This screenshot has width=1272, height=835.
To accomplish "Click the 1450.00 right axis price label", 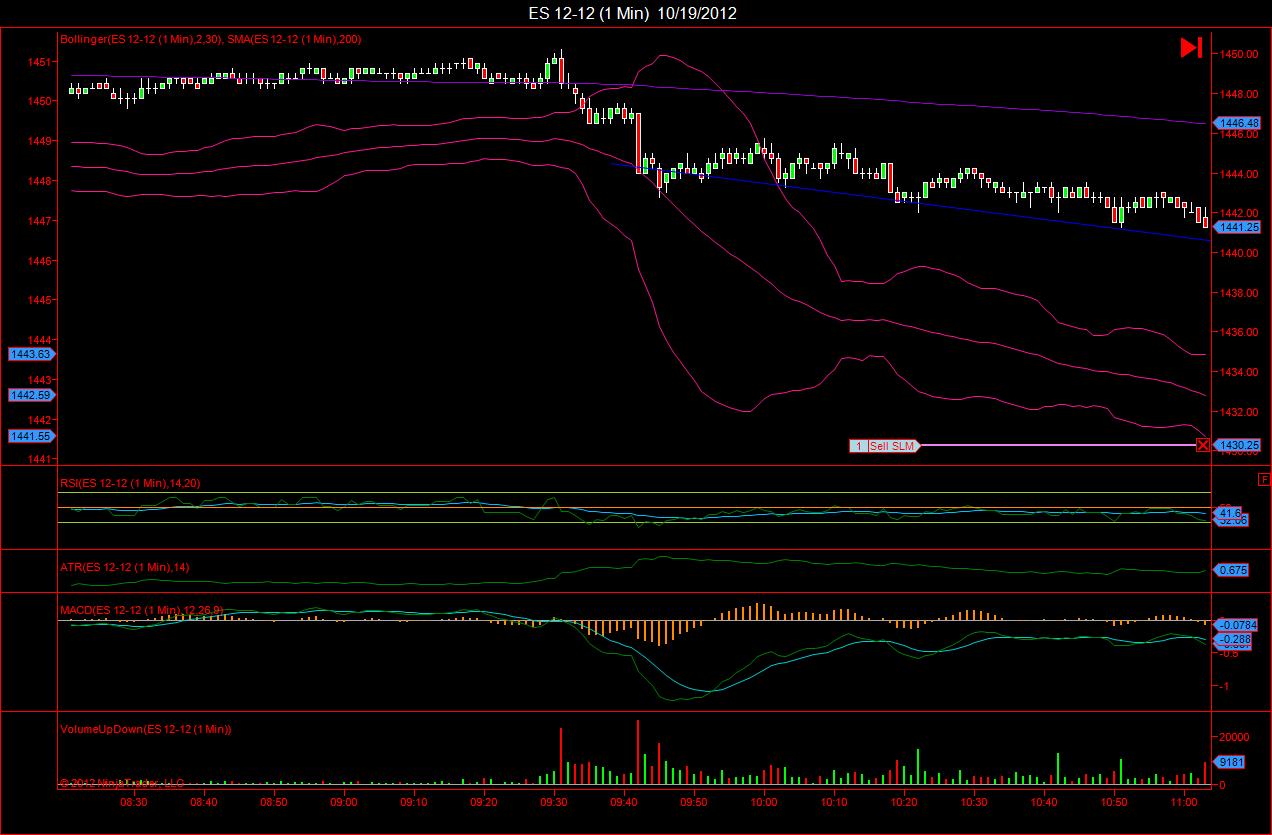I will pos(1238,53).
